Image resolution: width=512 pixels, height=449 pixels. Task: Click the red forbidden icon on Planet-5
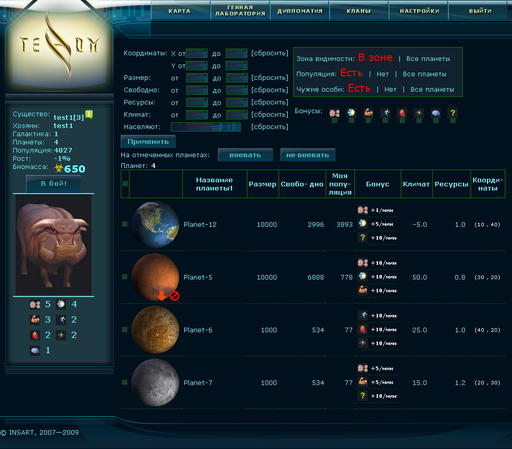tap(175, 296)
